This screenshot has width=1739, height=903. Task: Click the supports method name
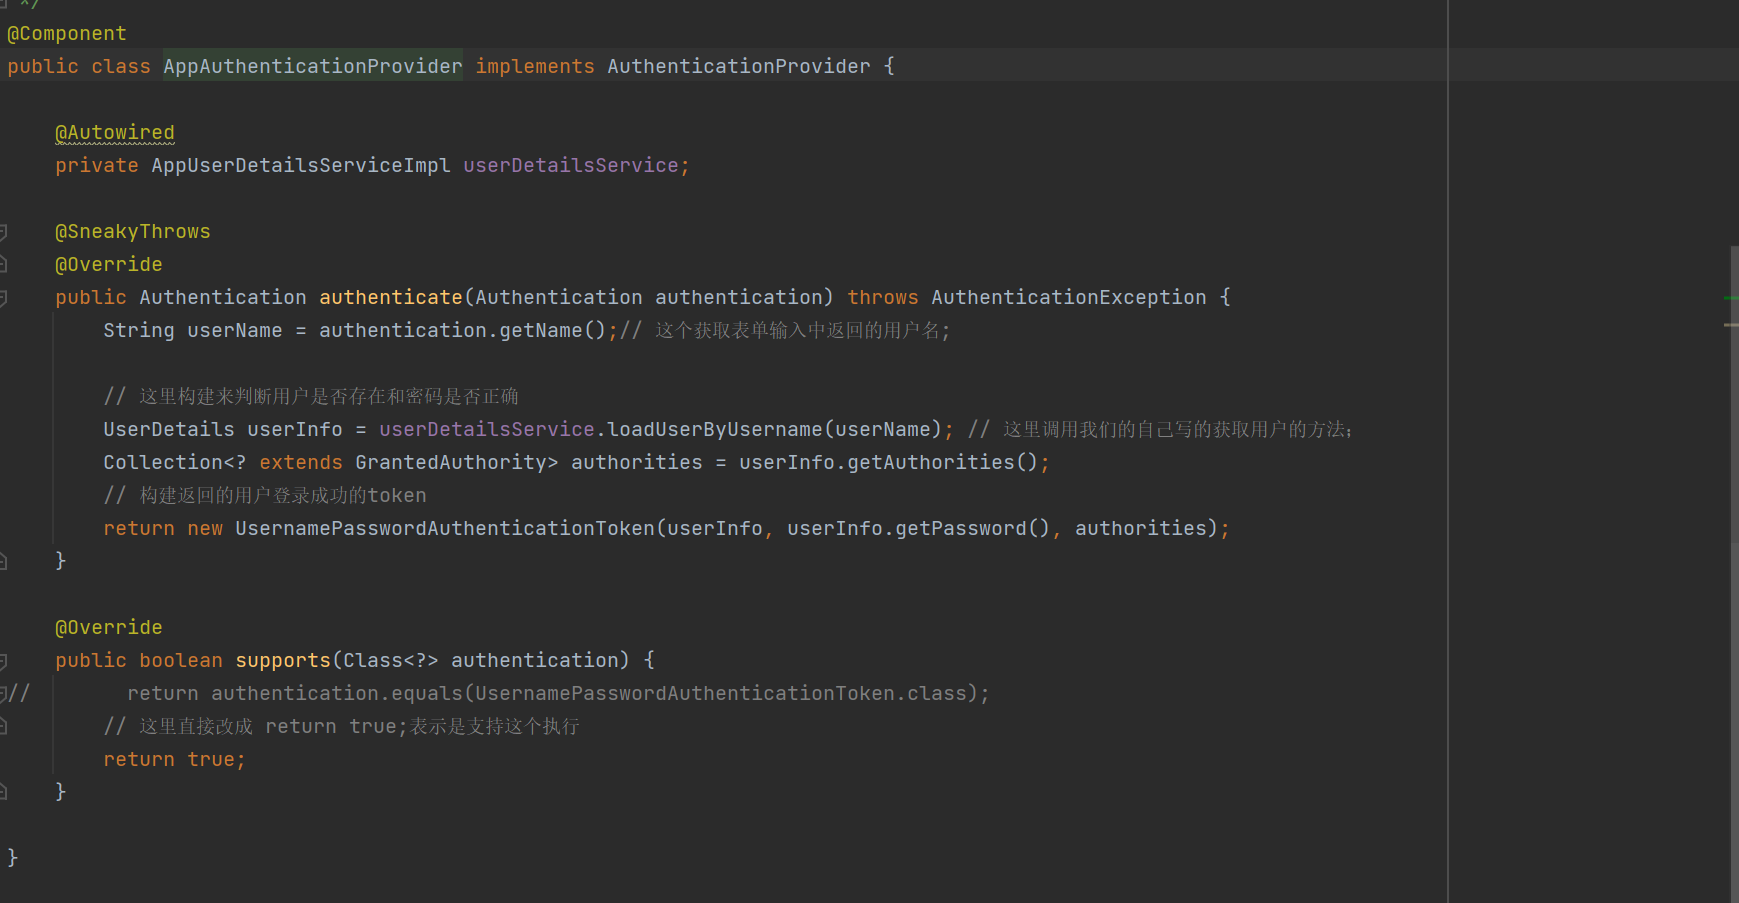point(283,661)
